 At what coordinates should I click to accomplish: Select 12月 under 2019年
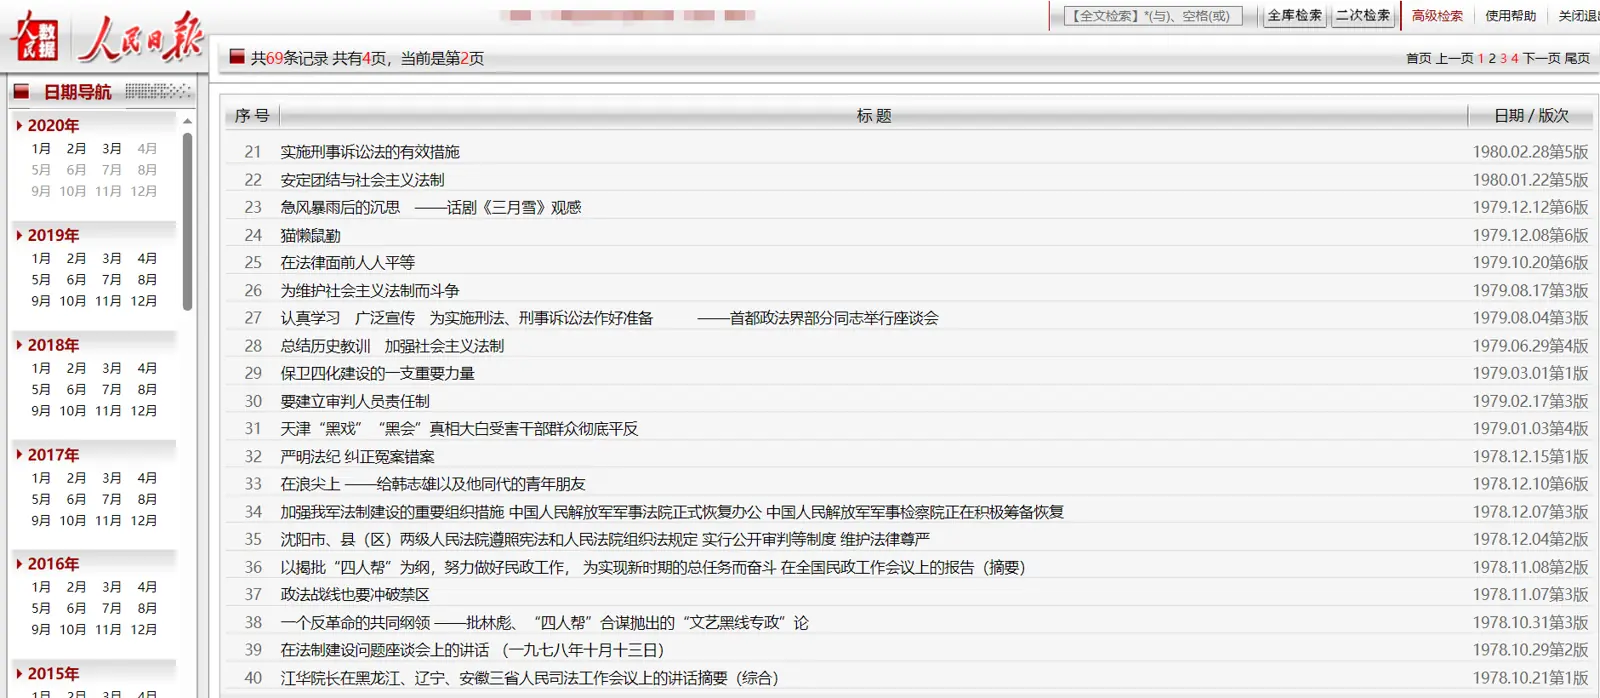pyautogui.click(x=144, y=301)
